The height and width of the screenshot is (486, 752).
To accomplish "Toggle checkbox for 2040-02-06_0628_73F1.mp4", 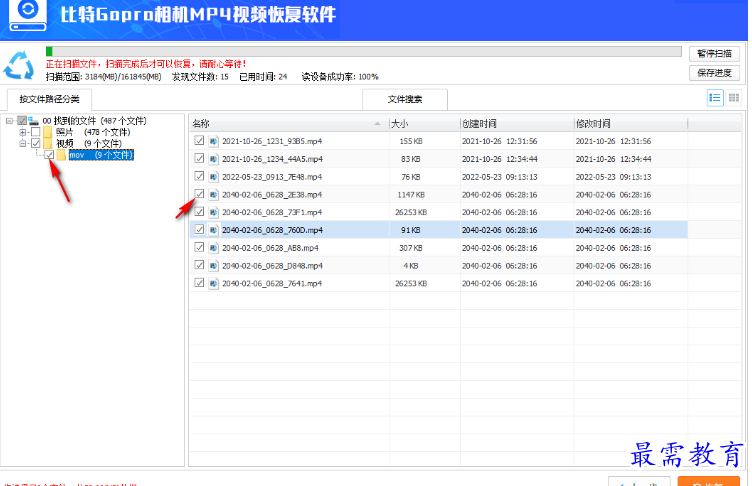I will click(200, 212).
